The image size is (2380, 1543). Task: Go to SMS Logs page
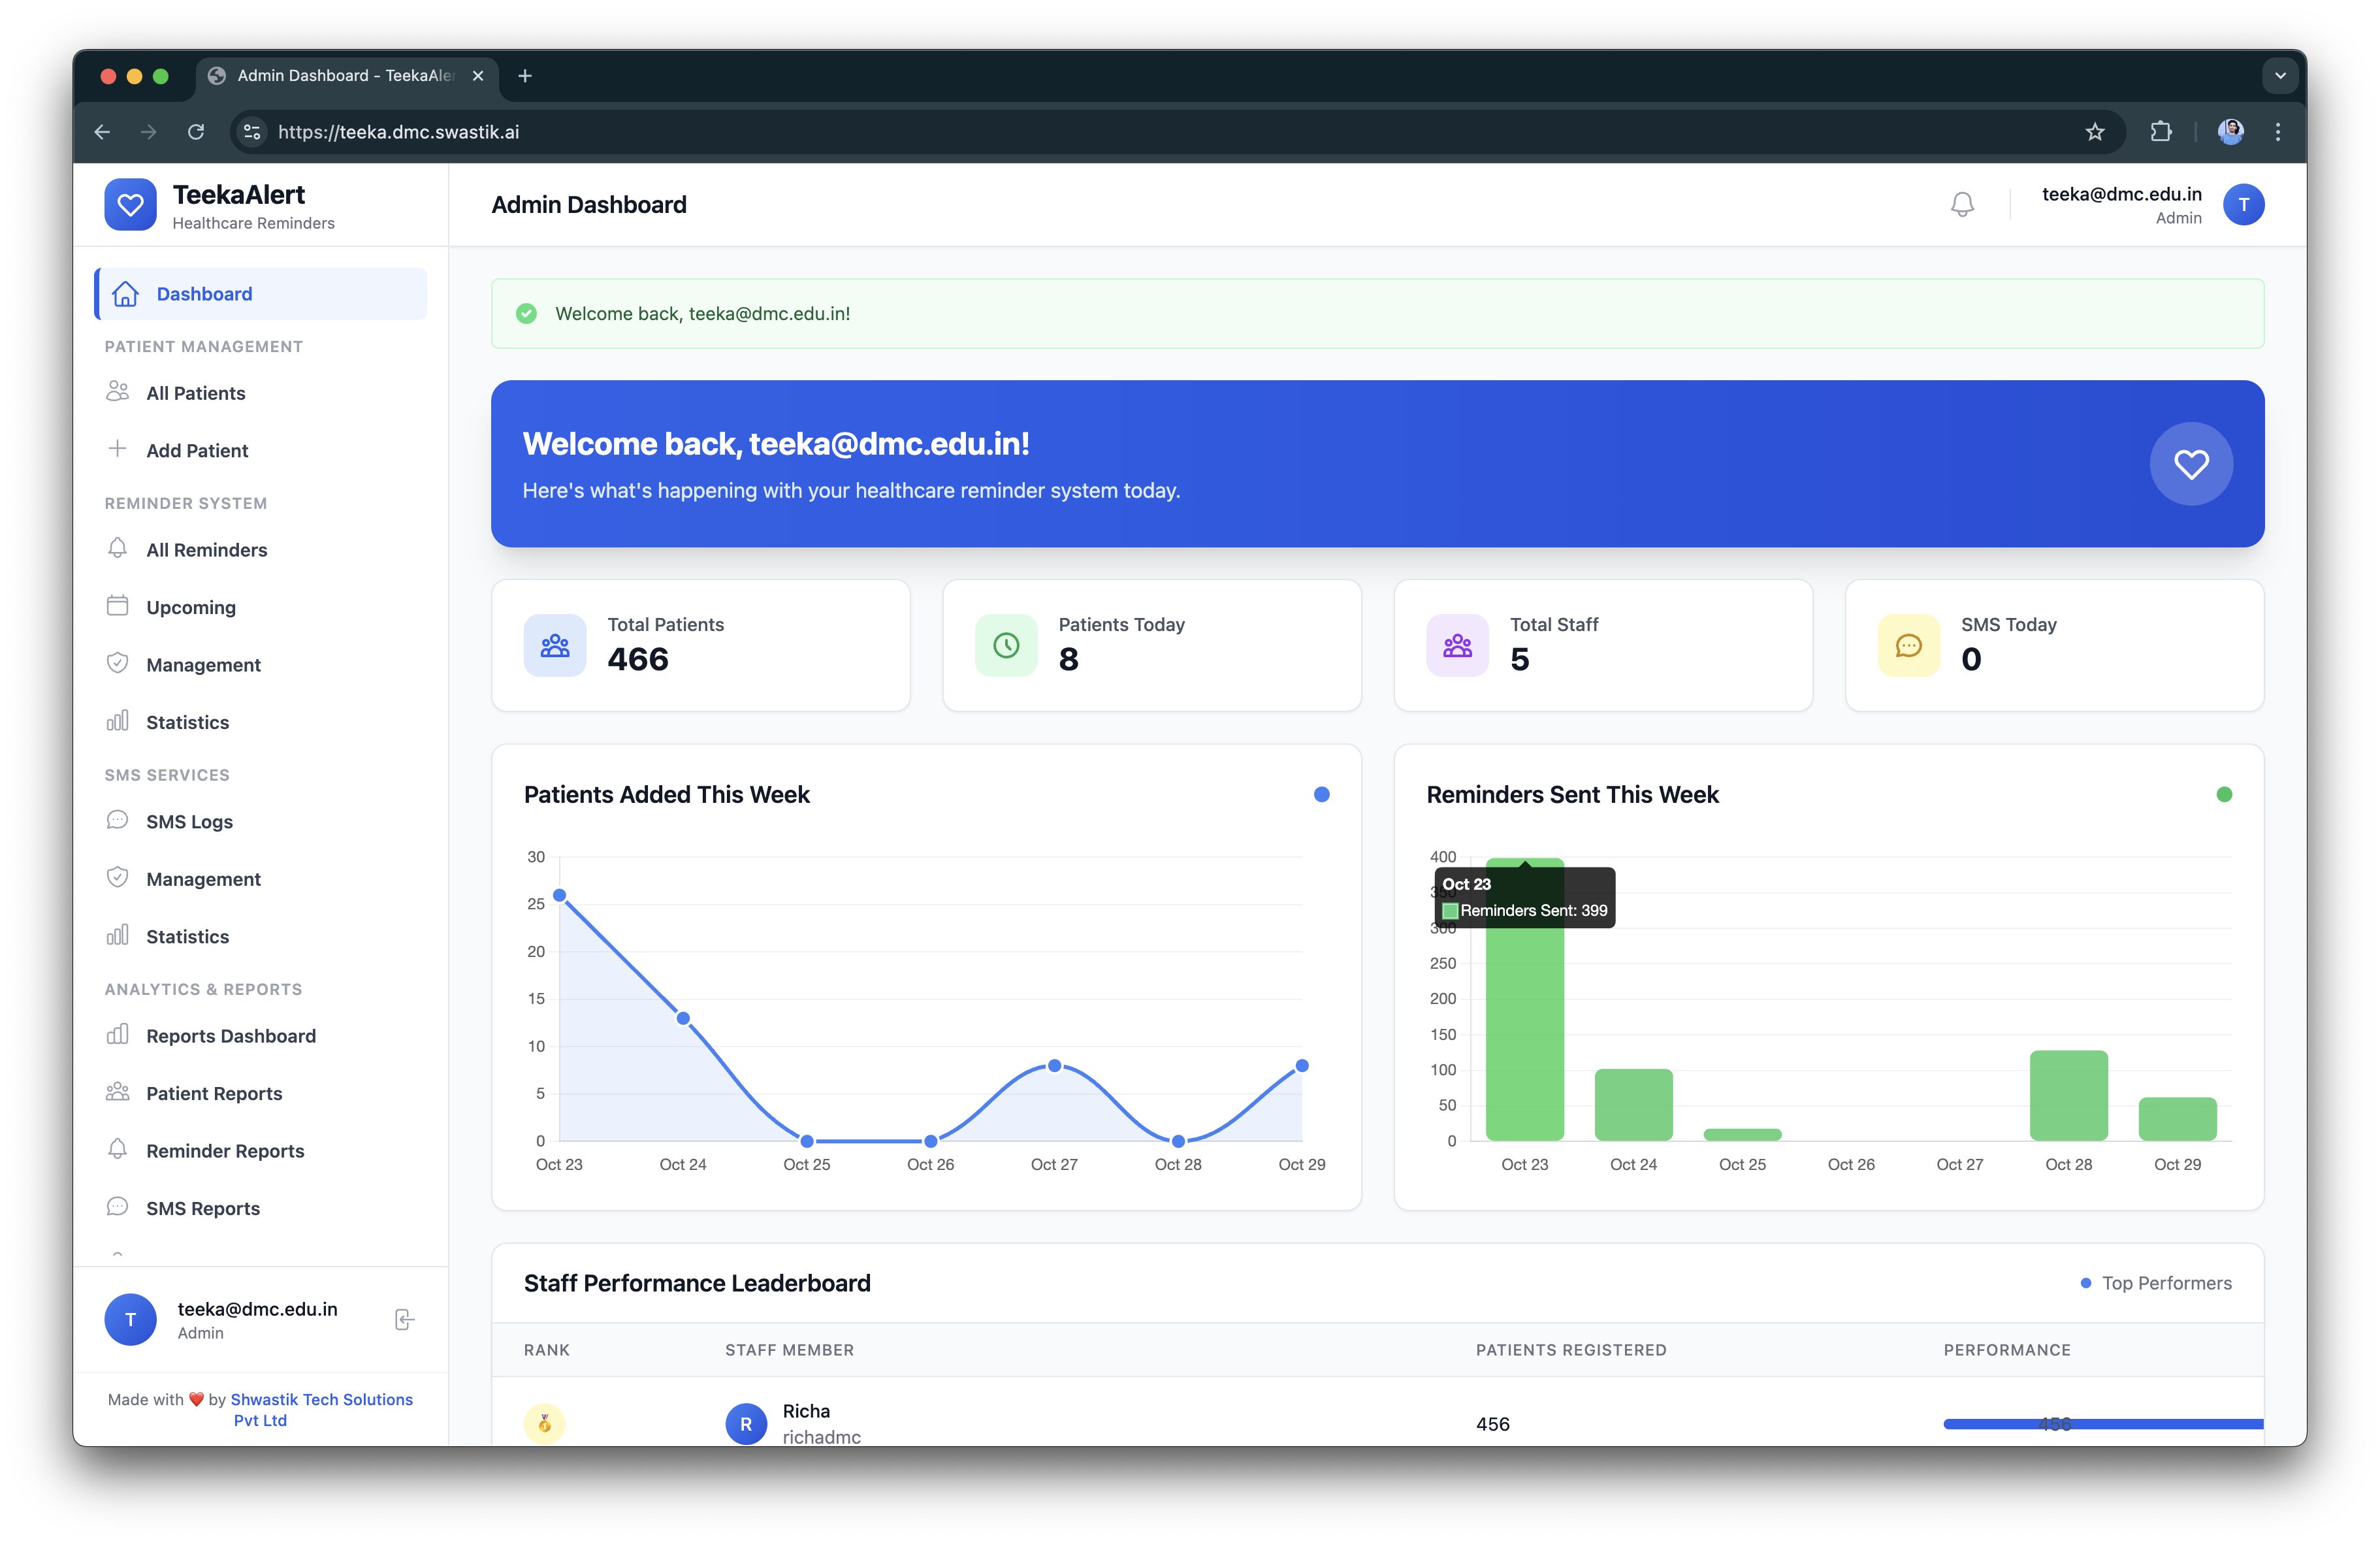pos(189,822)
